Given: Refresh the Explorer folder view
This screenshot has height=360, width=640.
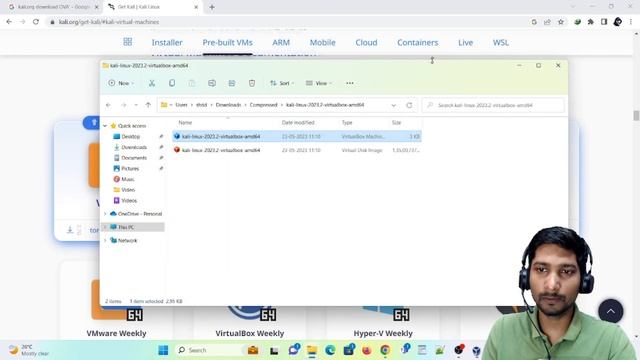Looking at the screenshot, I should coord(409,105).
